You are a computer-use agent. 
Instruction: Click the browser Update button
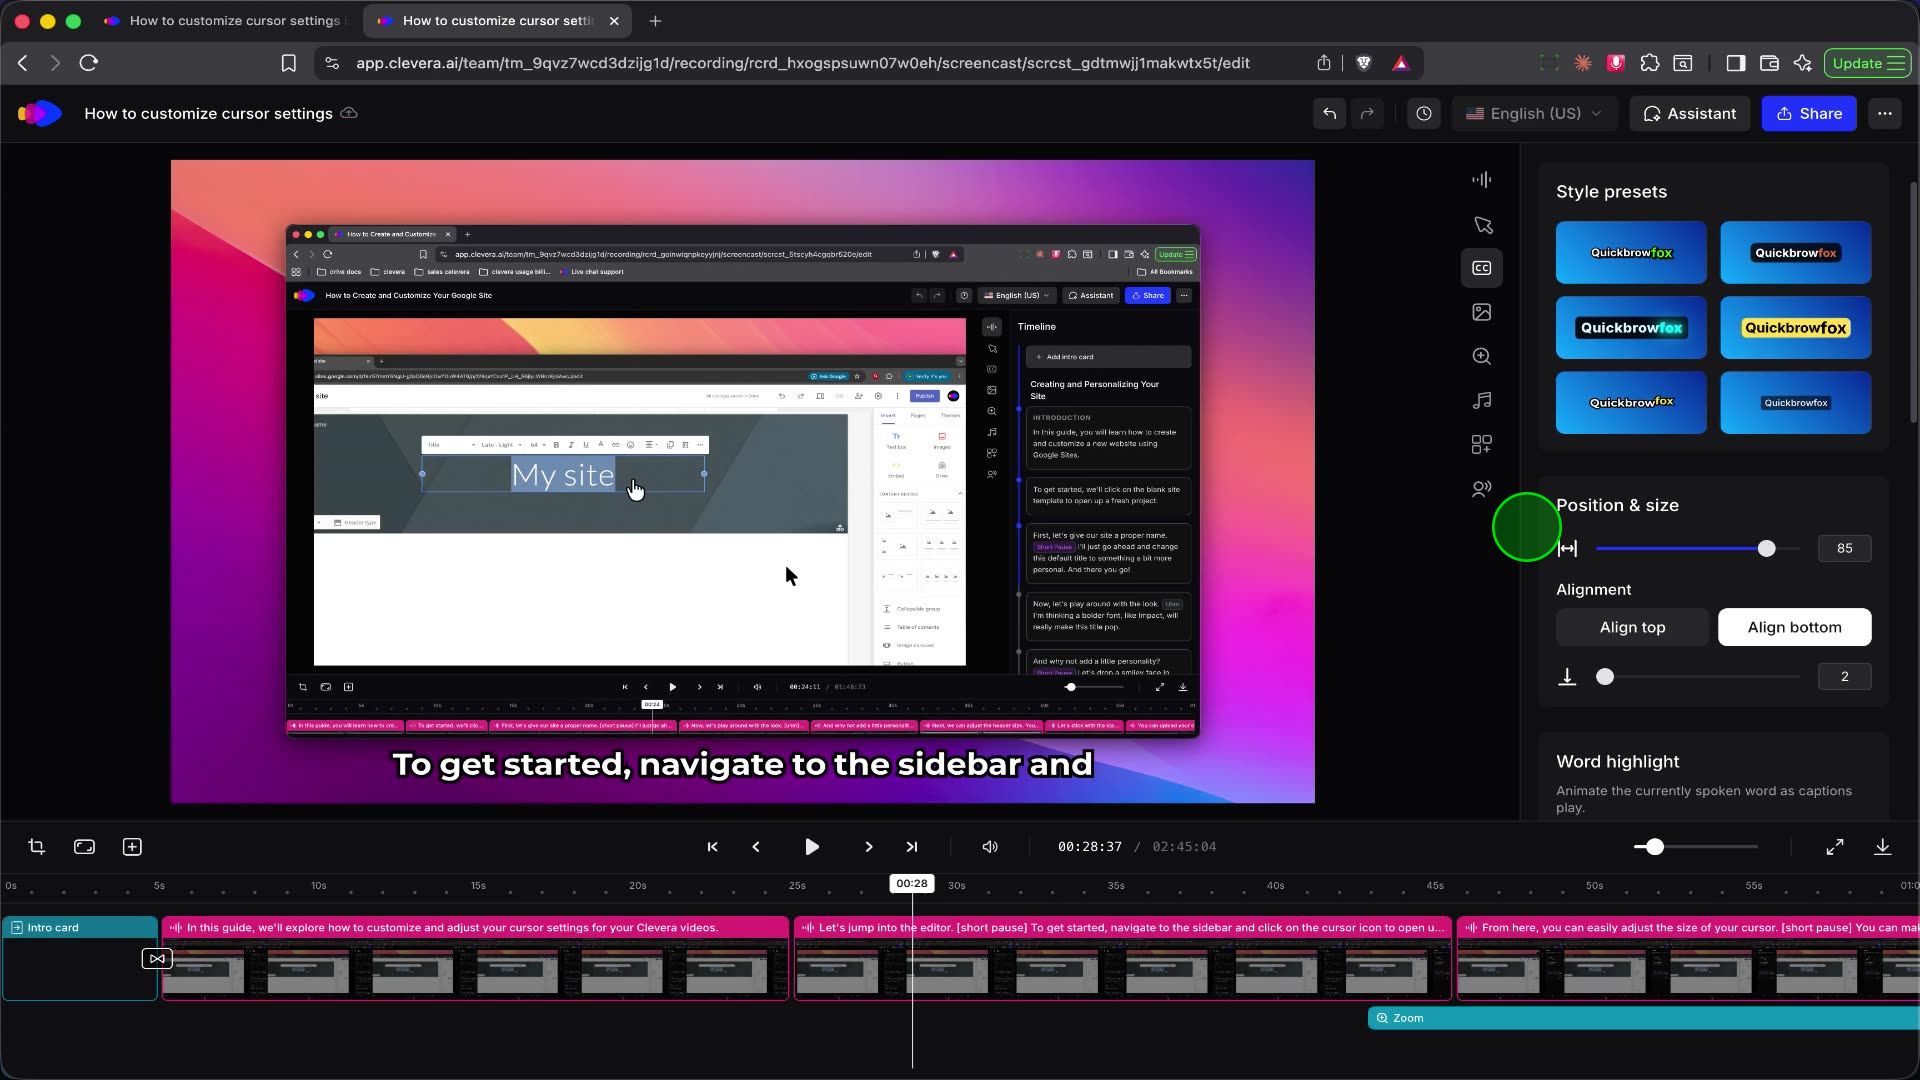point(1867,63)
